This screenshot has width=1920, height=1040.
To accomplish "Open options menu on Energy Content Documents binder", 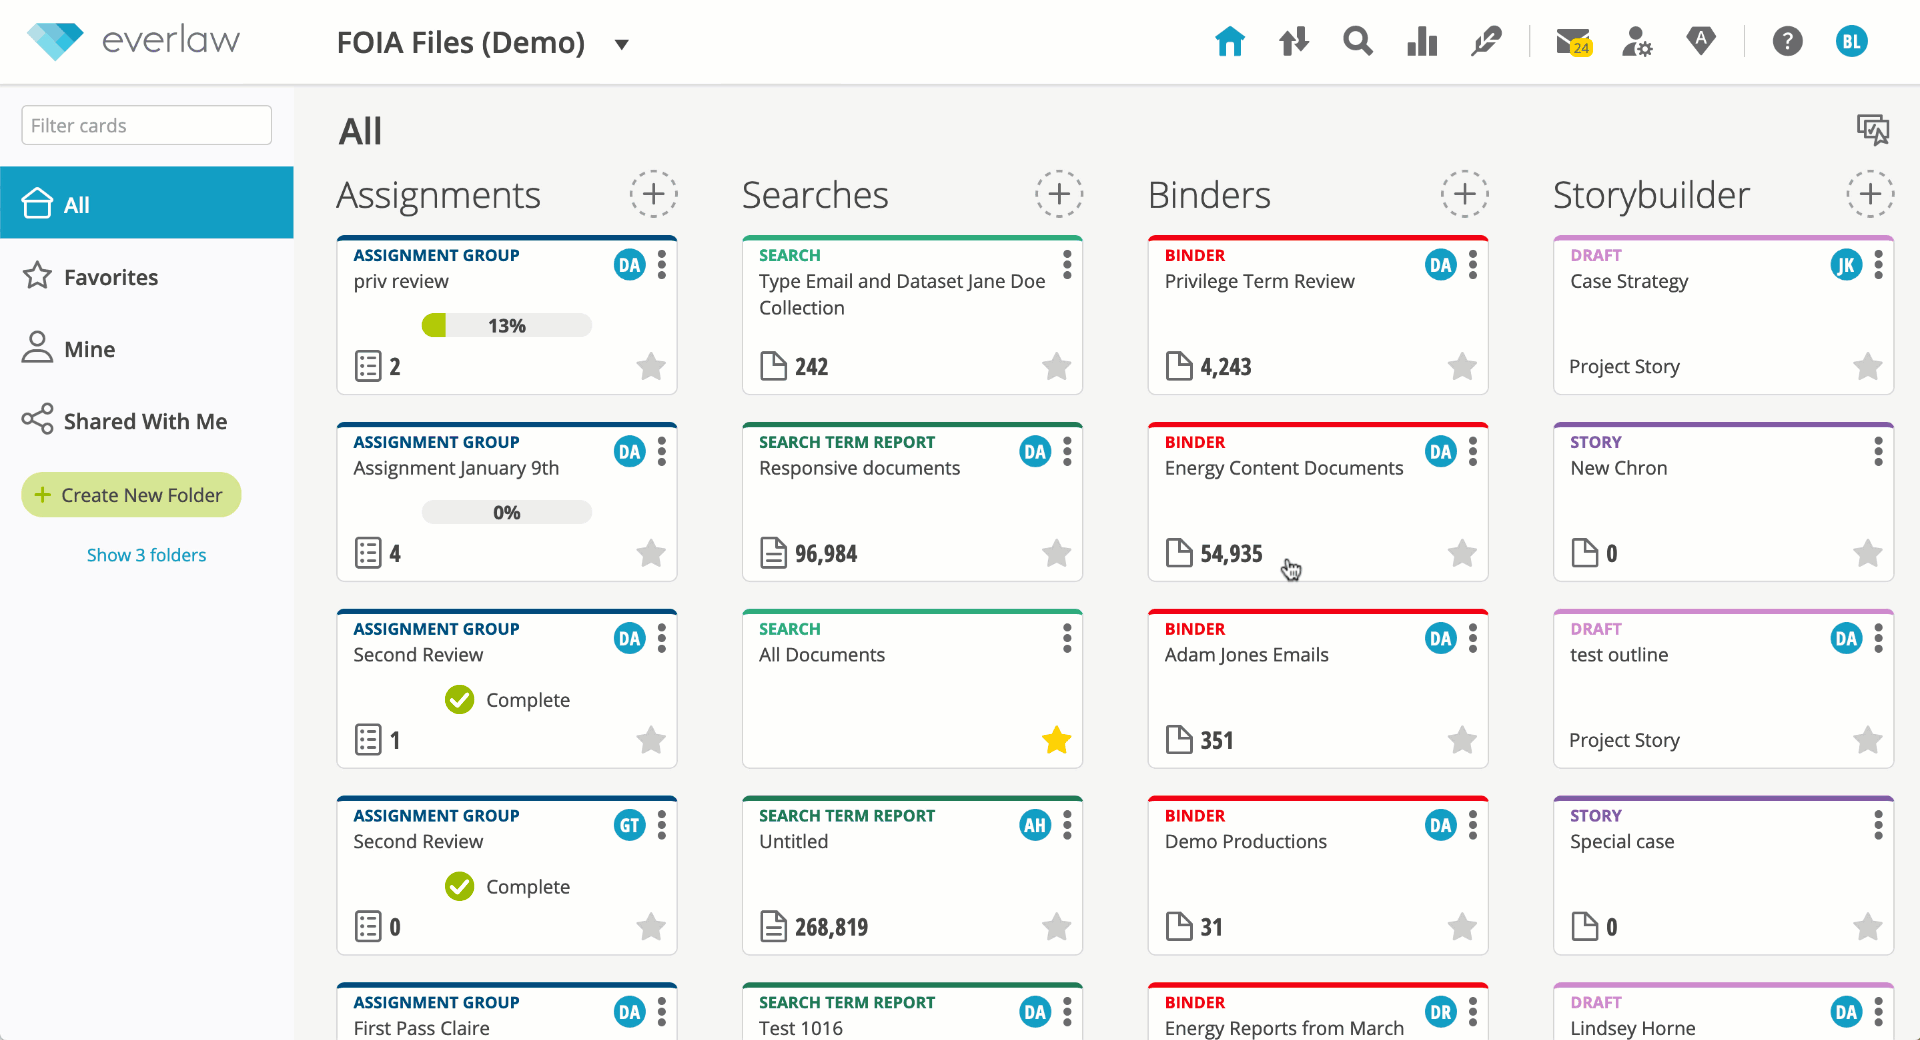I will pyautogui.click(x=1473, y=451).
